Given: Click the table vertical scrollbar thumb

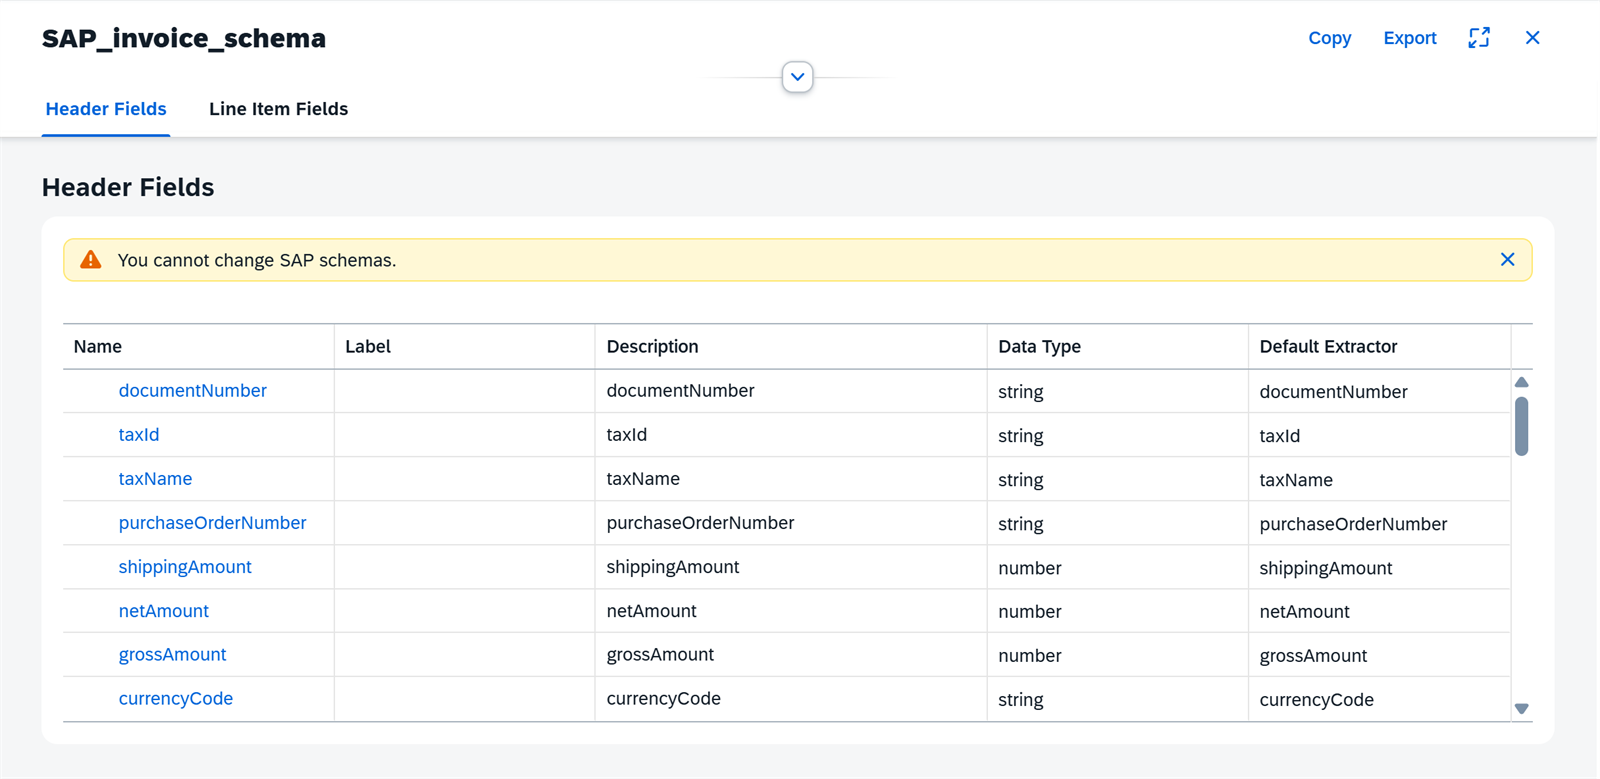Looking at the screenshot, I should coord(1521,426).
